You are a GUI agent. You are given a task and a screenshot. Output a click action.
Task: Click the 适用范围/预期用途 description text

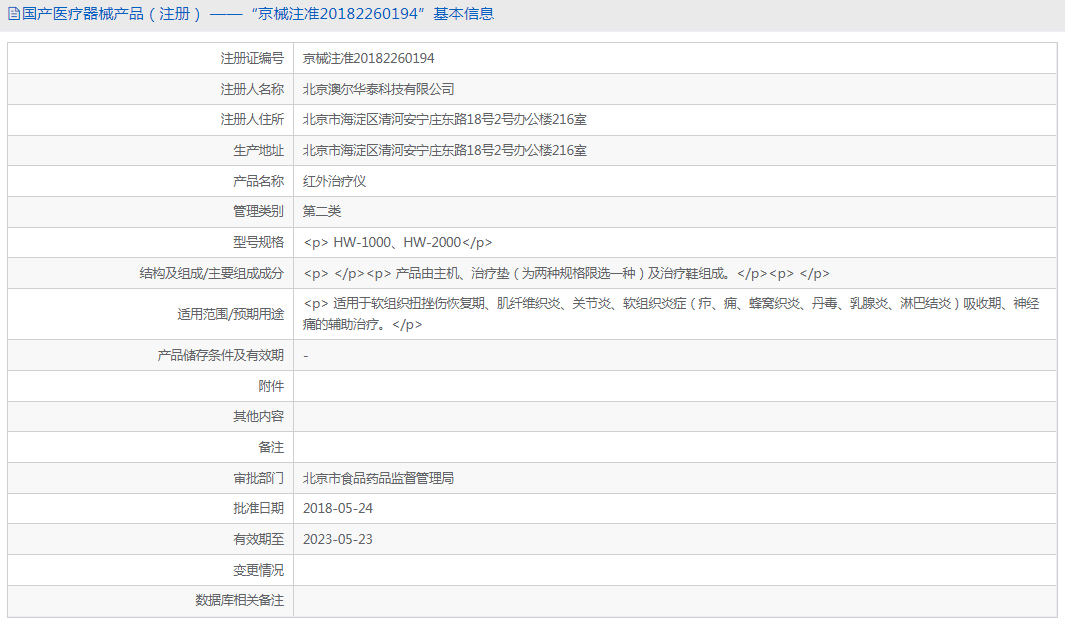[671, 314]
